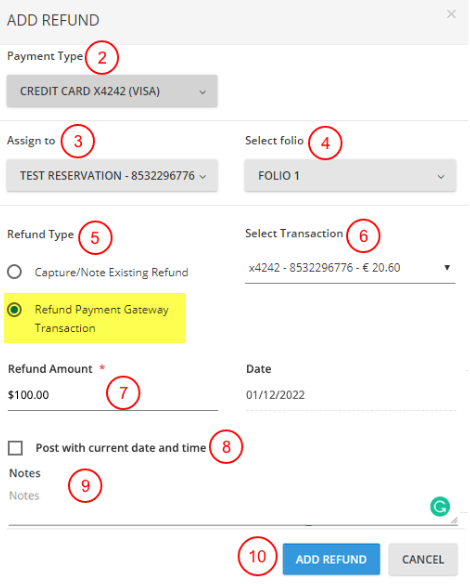This screenshot has height=584, width=470.
Task: Select Capture/Note Existing Refund radio option
Action: point(15,272)
